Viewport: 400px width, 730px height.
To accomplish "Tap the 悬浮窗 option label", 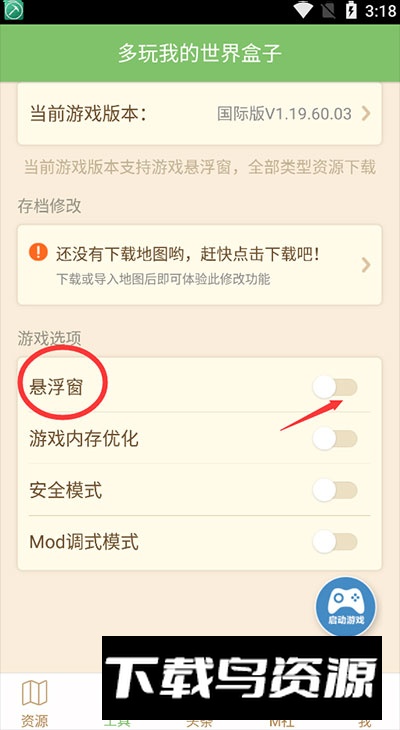I will (x=56, y=387).
